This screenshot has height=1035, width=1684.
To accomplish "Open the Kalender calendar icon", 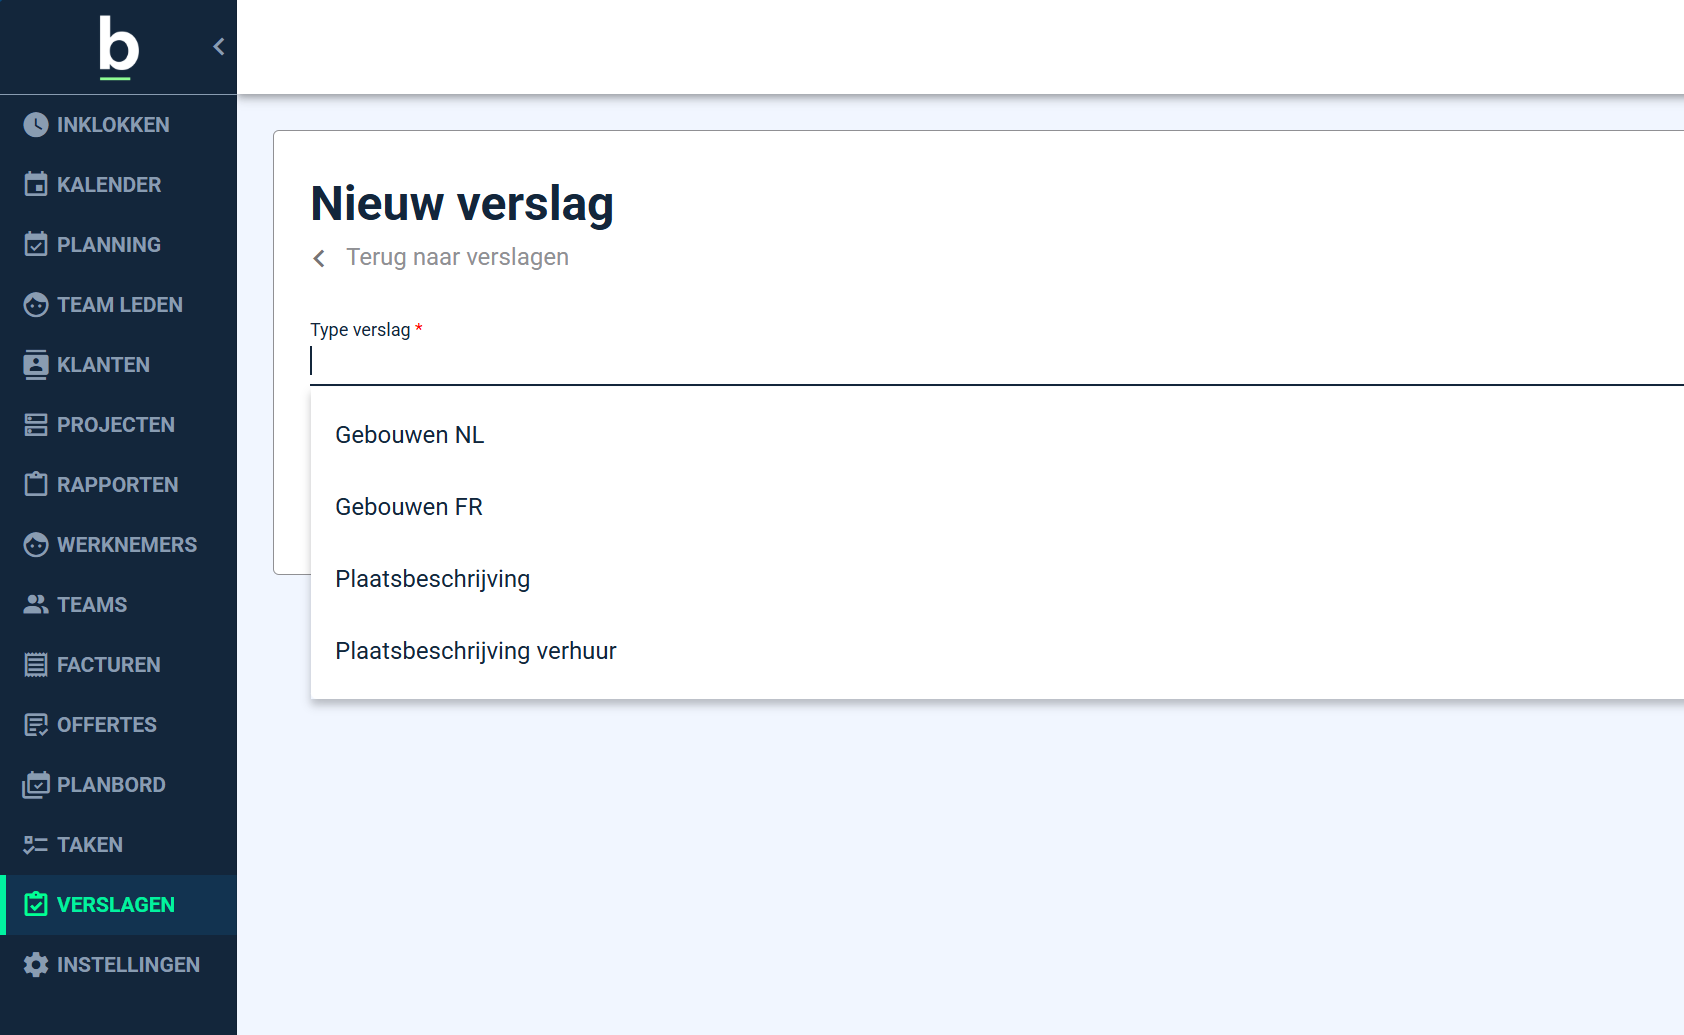I will click(36, 185).
